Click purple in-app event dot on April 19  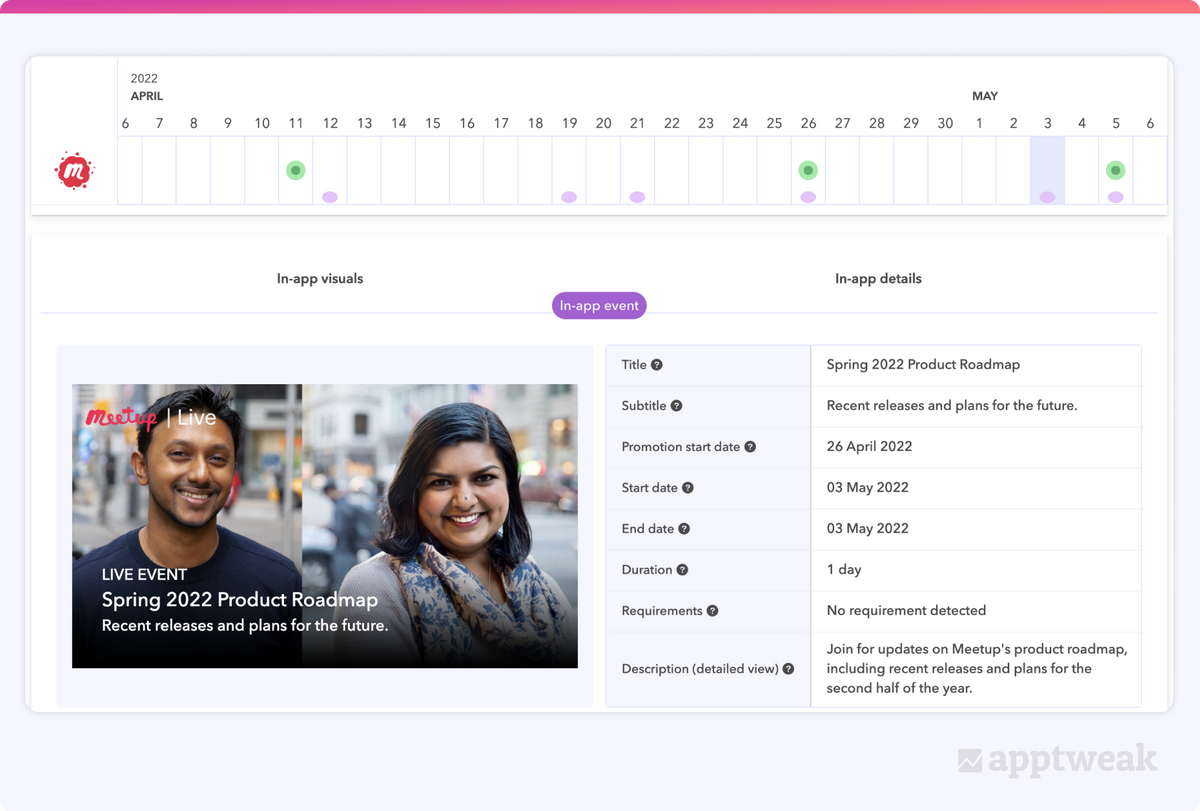(569, 197)
